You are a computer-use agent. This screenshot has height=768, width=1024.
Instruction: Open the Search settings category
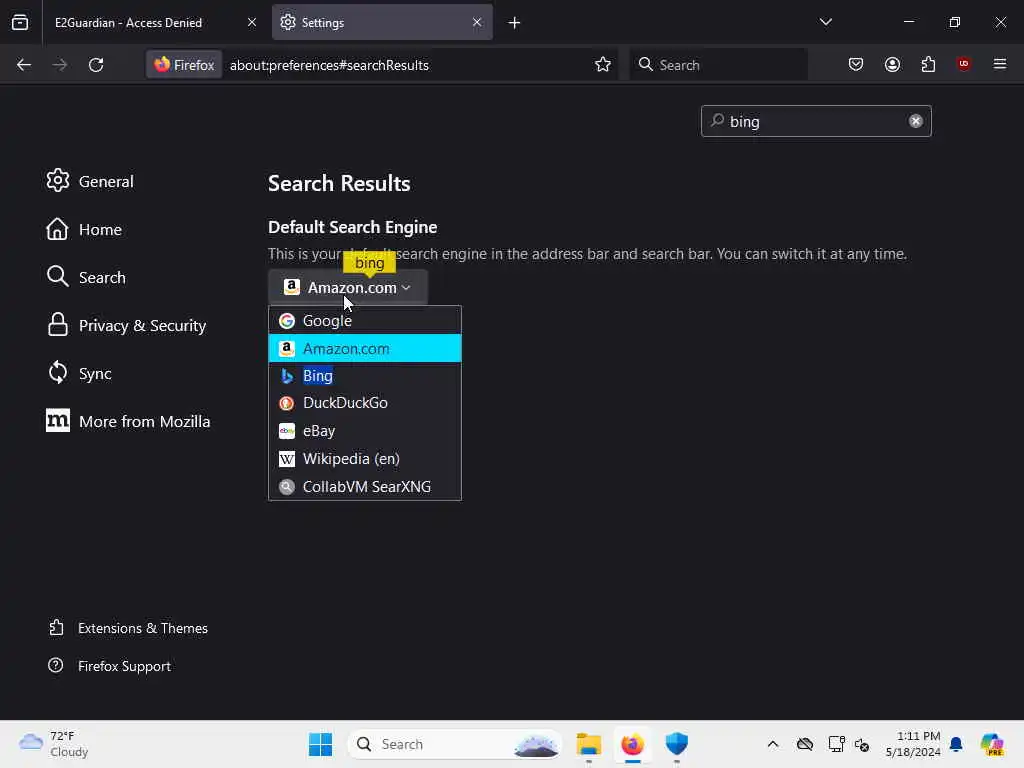[86, 277]
